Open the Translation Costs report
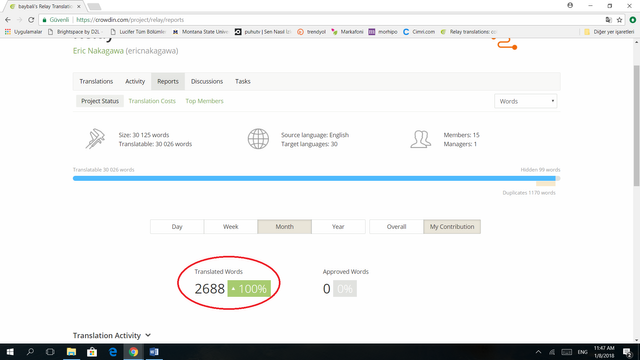 (152, 101)
